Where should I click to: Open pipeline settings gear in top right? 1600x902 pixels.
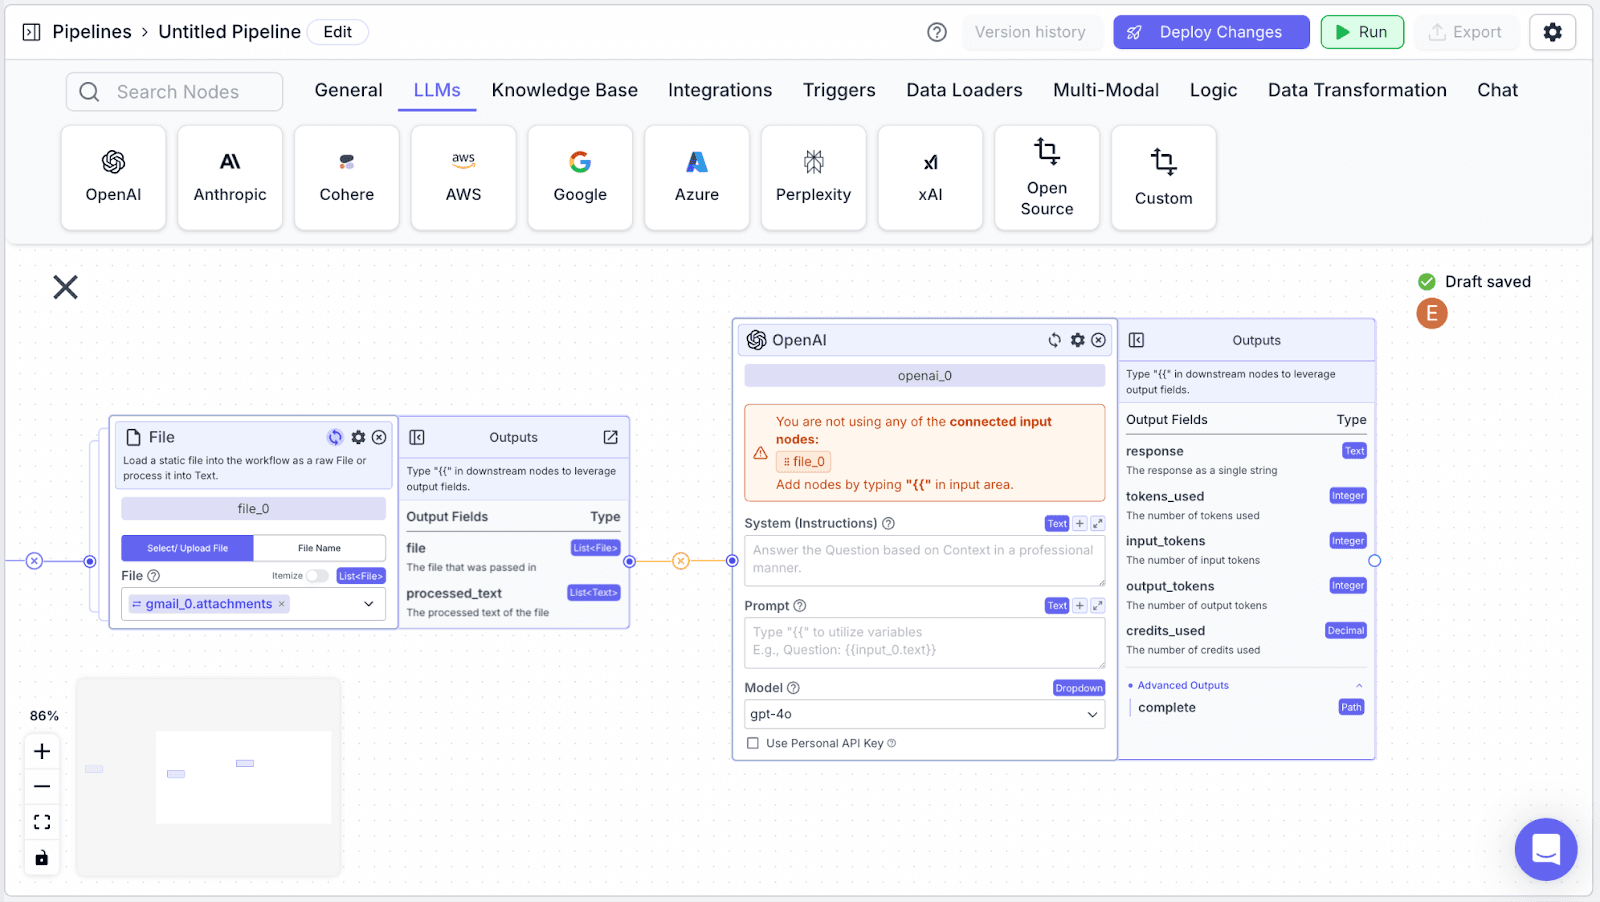coord(1552,32)
